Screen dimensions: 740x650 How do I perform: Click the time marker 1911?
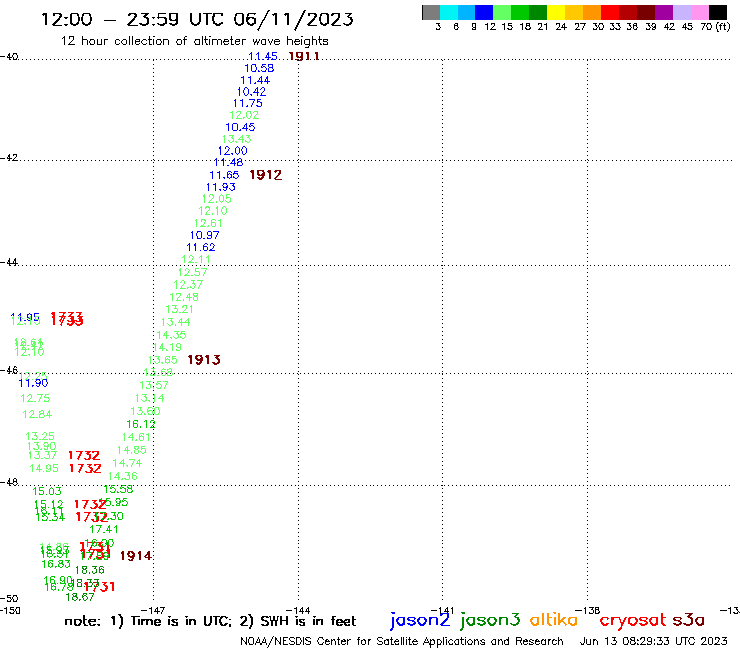pos(304,56)
